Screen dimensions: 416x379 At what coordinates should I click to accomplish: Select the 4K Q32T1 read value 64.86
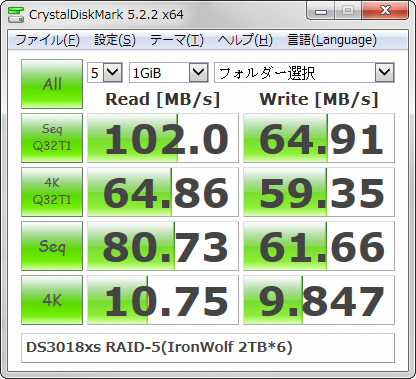point(163,192)
